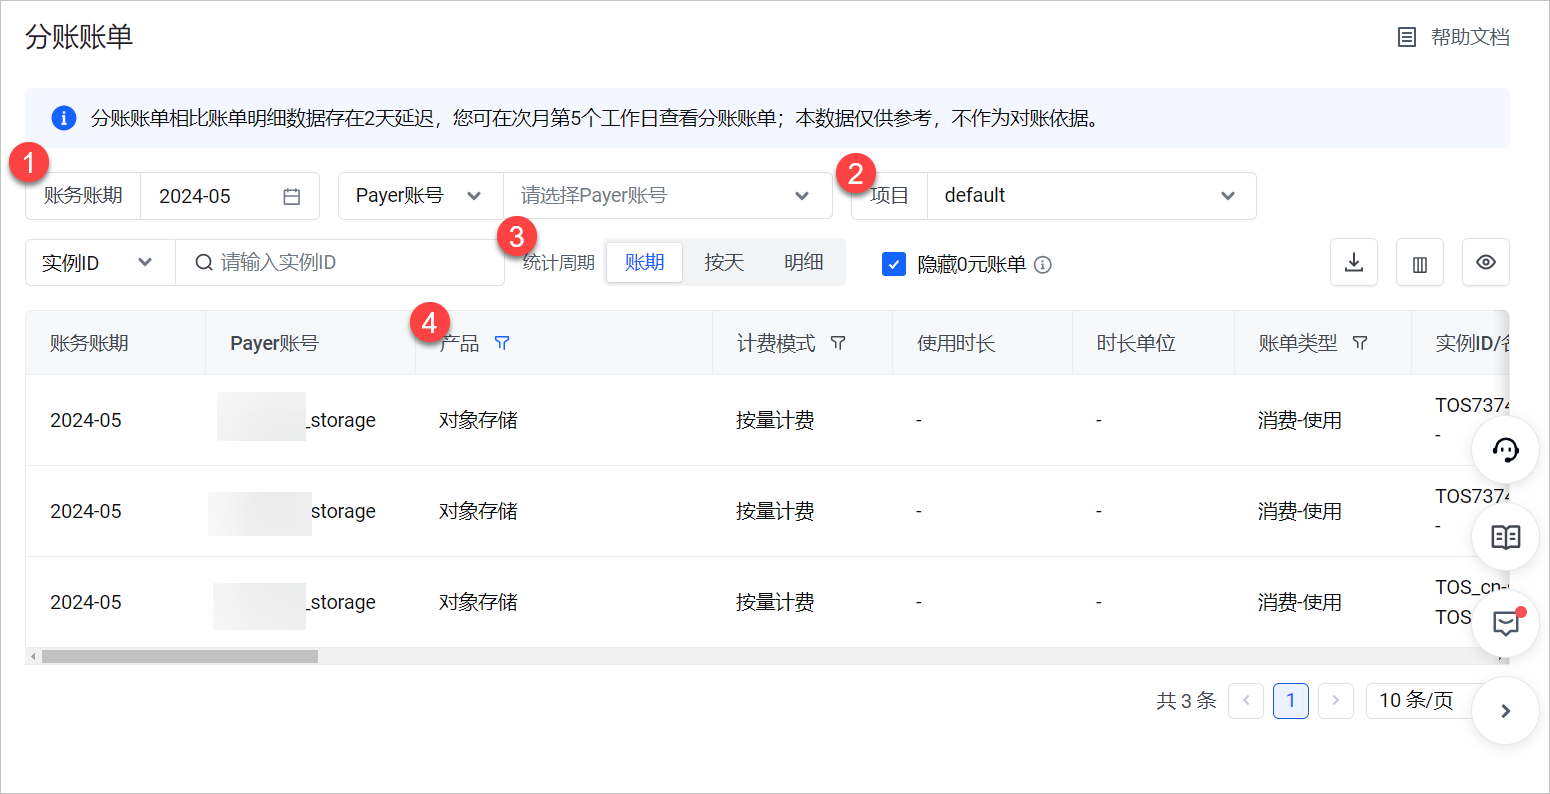Click the 2024-05 billing period date field
The width and height of the screenshot is (1550, 794).
(230, 196)
